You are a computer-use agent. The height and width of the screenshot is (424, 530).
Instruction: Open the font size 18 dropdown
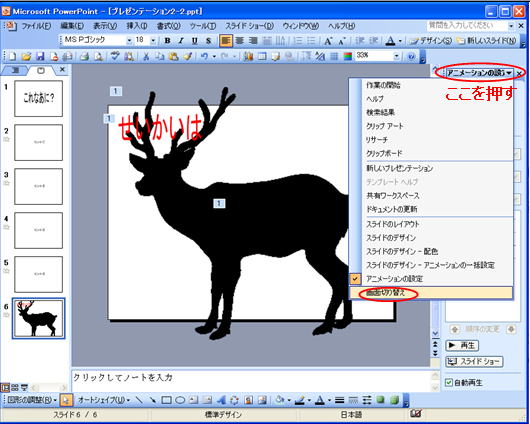153,41
